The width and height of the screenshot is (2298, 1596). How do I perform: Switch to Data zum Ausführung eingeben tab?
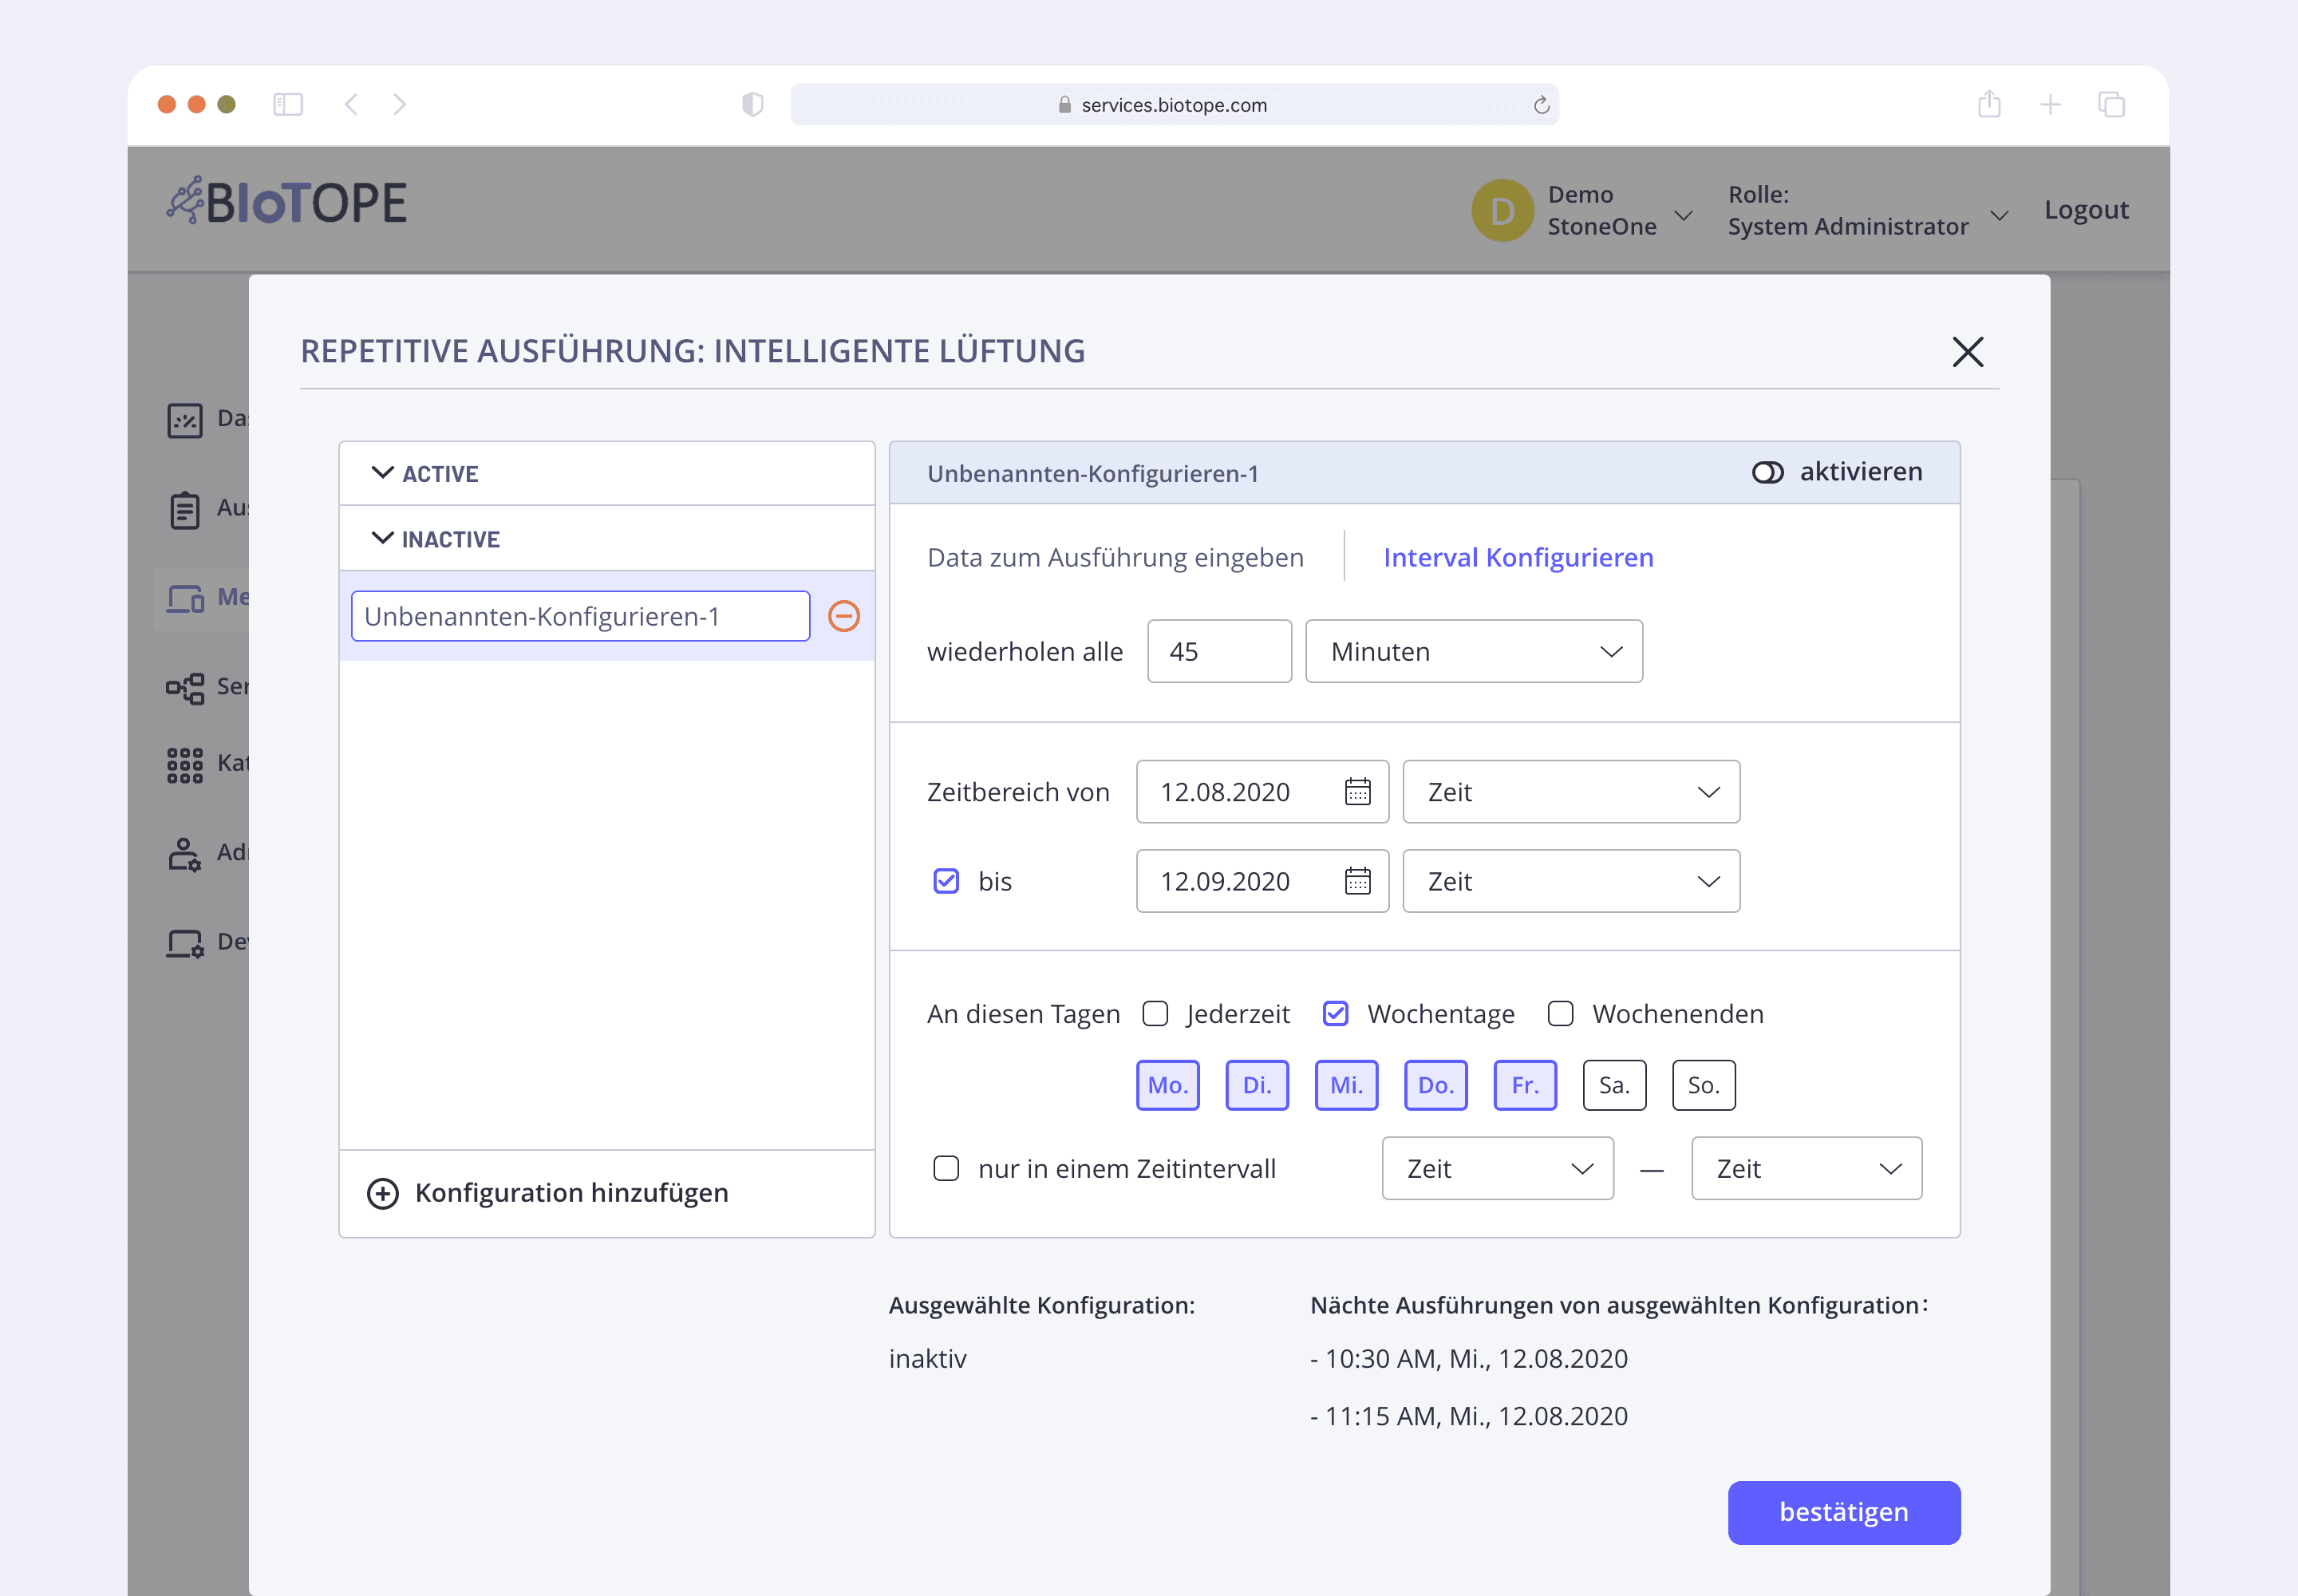[1115, 557]
